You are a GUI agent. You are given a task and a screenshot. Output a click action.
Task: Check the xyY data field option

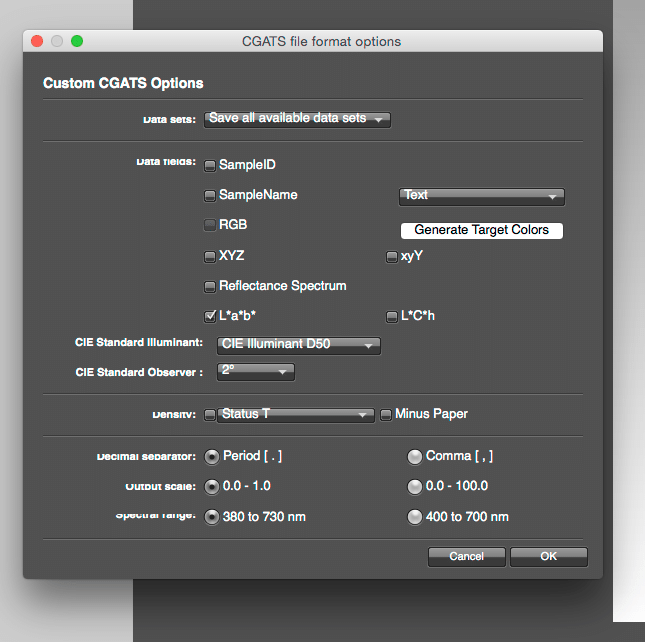392,257
